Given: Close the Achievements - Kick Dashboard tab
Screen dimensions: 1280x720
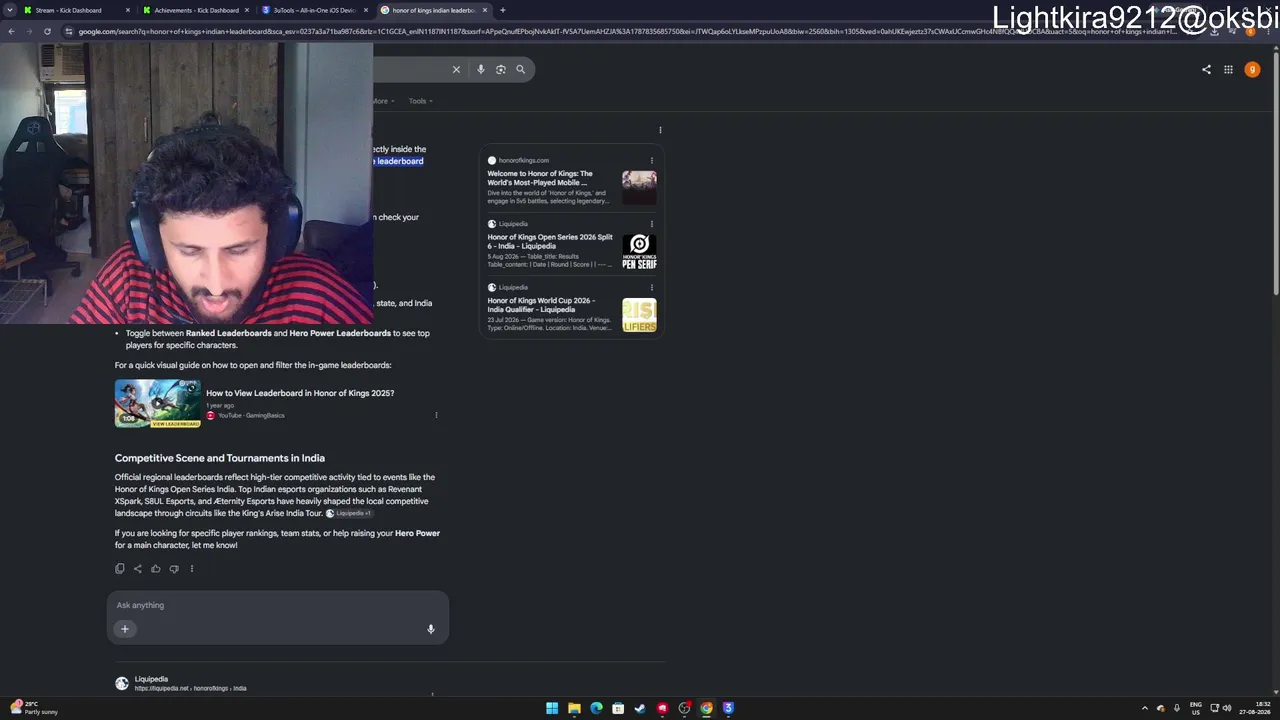Looking at the screenshot, I should point(247,10).
